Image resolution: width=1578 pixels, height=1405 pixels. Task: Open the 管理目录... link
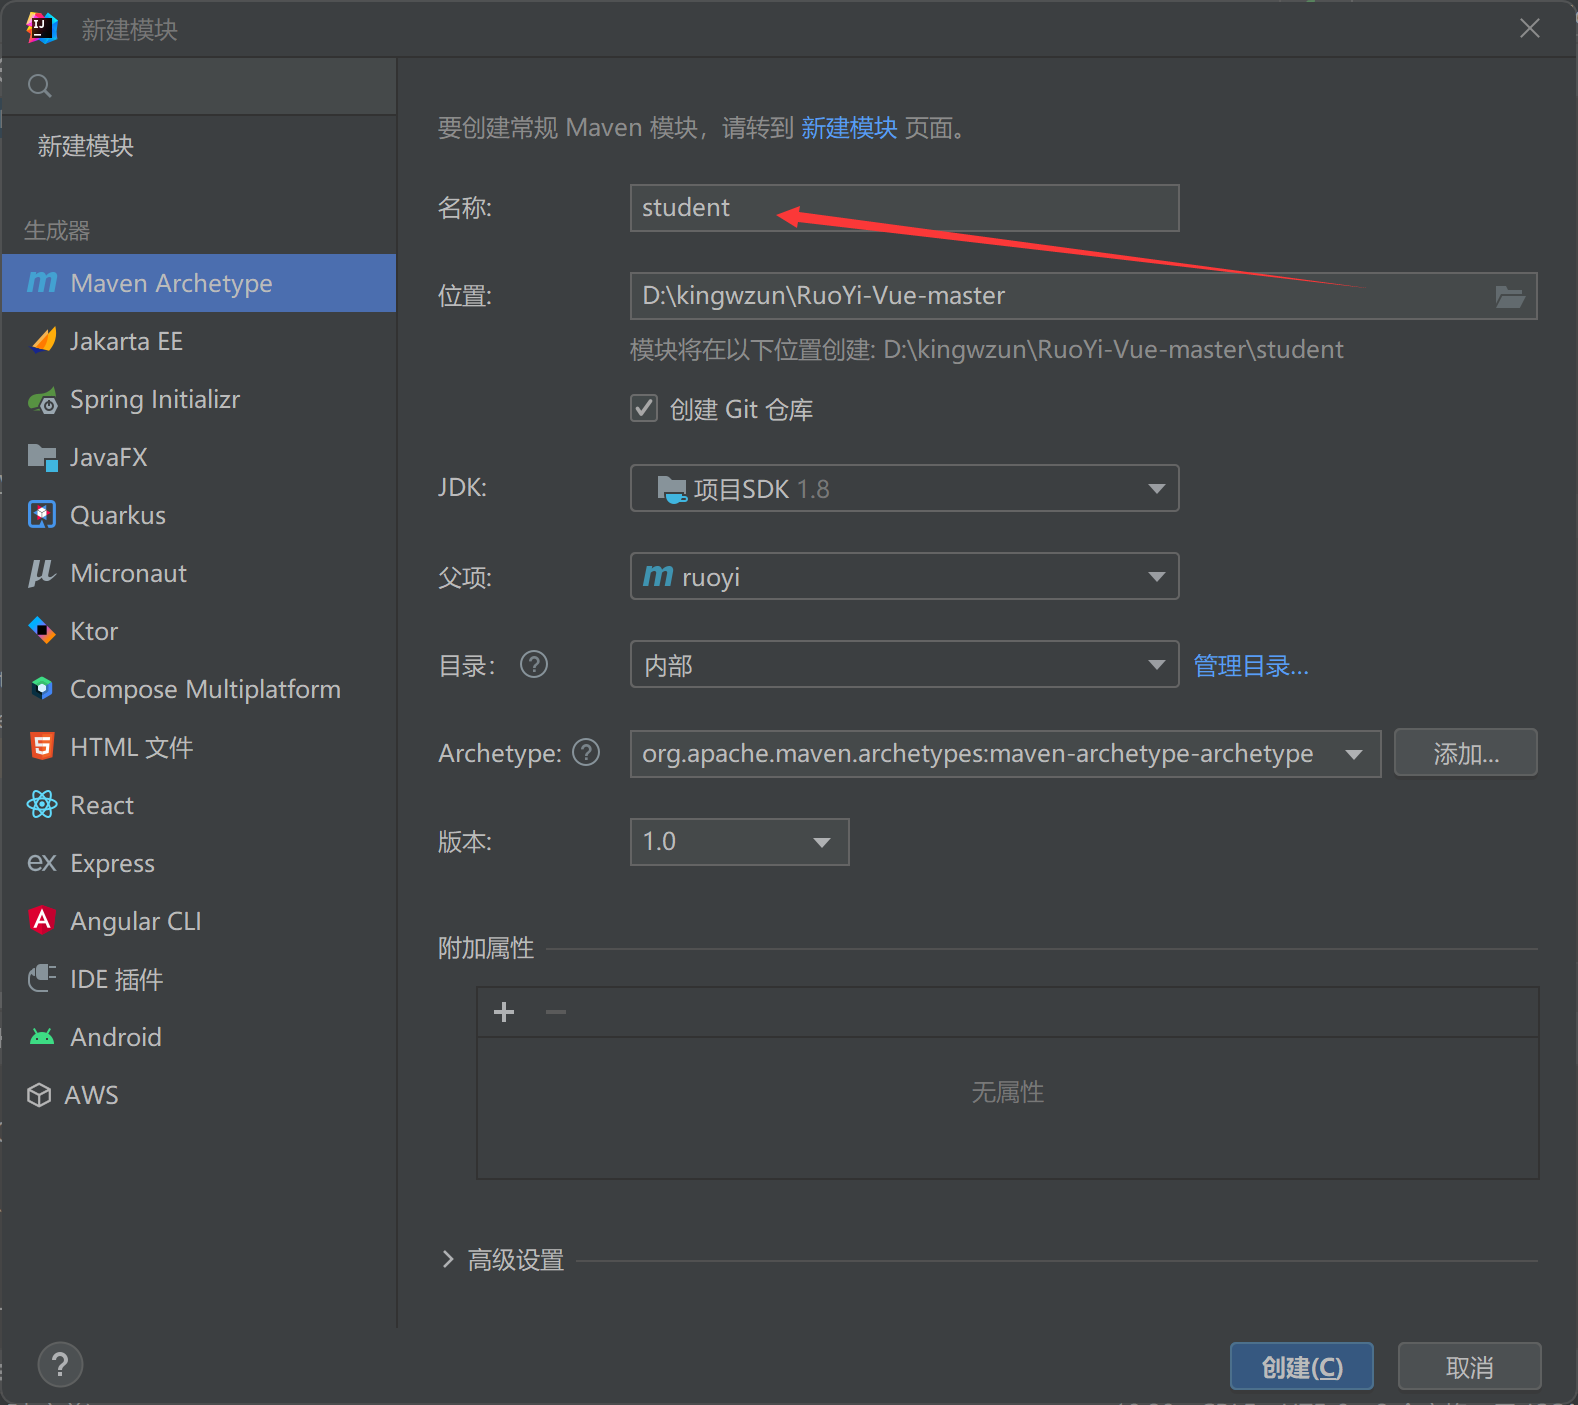(x=1251, y=665)
